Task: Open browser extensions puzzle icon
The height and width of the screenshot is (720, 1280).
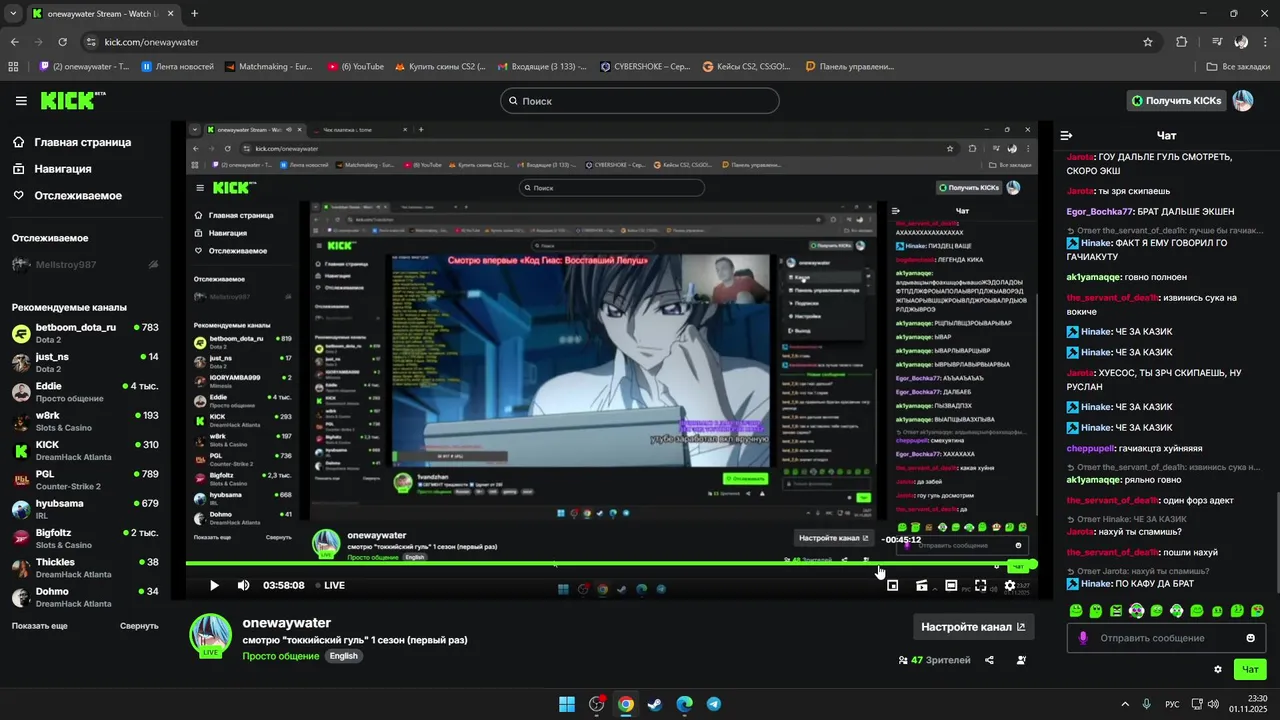Action: [x=1182, y=42]
